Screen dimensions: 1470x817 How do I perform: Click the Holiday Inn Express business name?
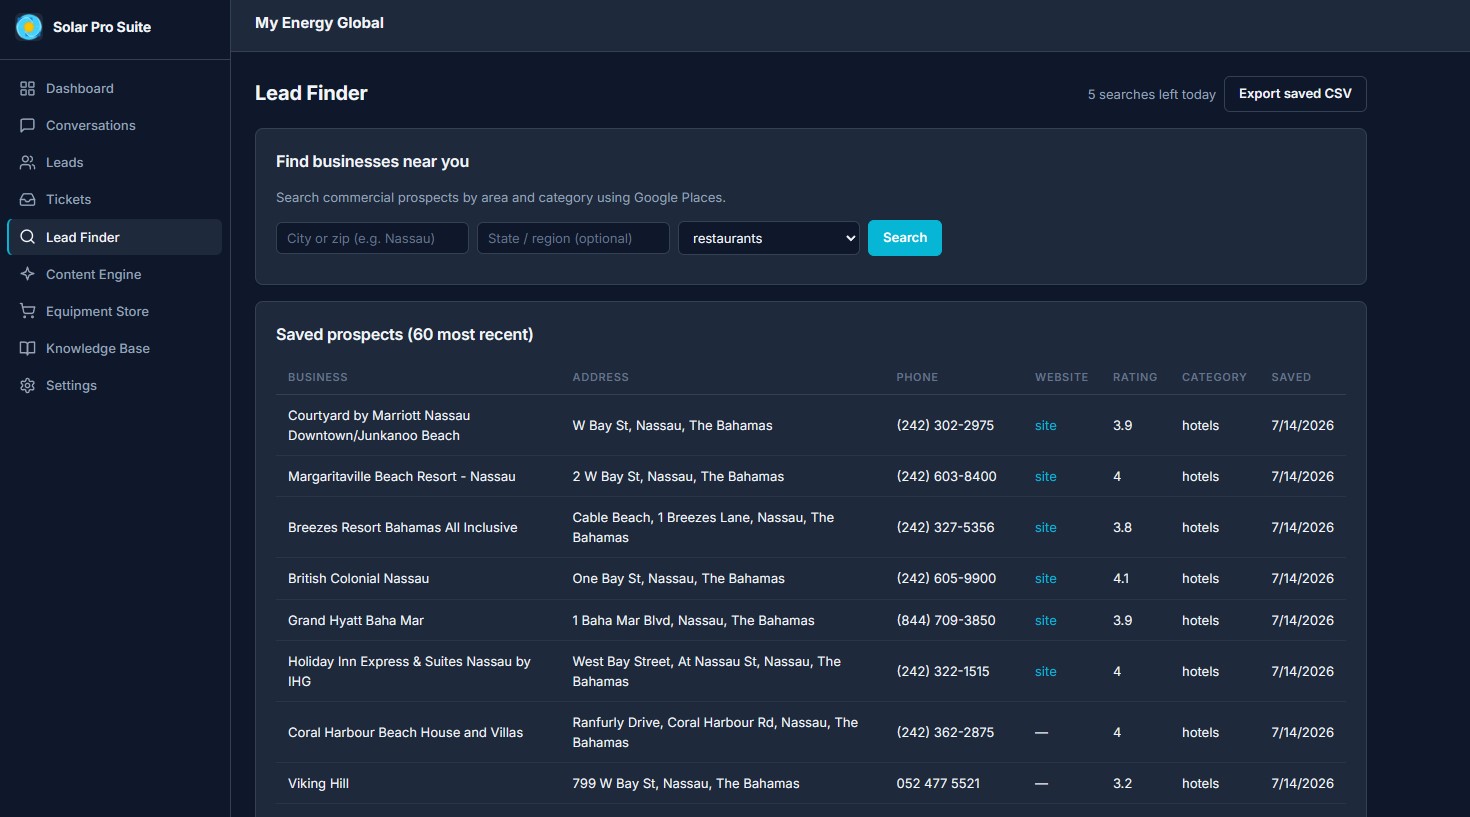pyautogui.click(x=409, y=671)
